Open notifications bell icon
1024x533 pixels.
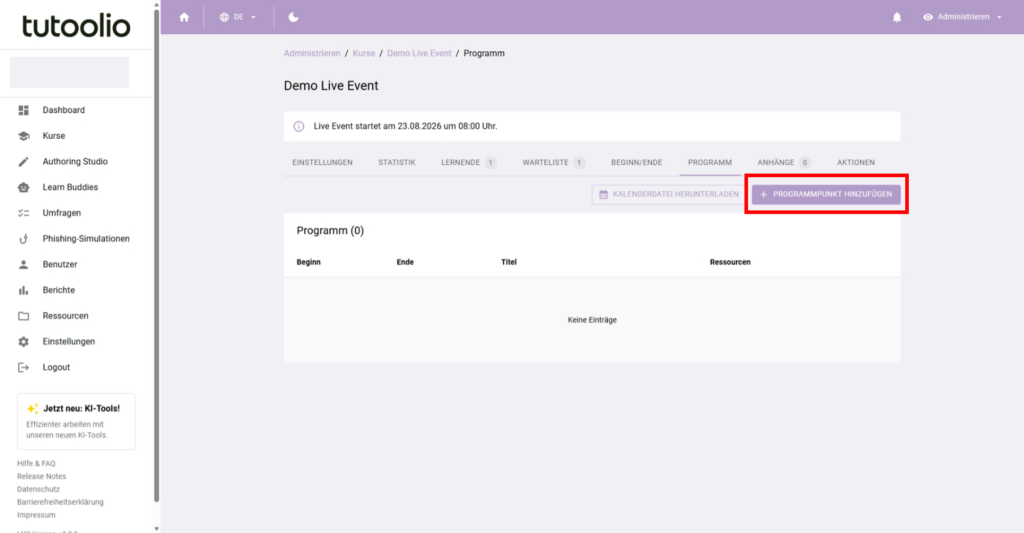coord(897,17)
